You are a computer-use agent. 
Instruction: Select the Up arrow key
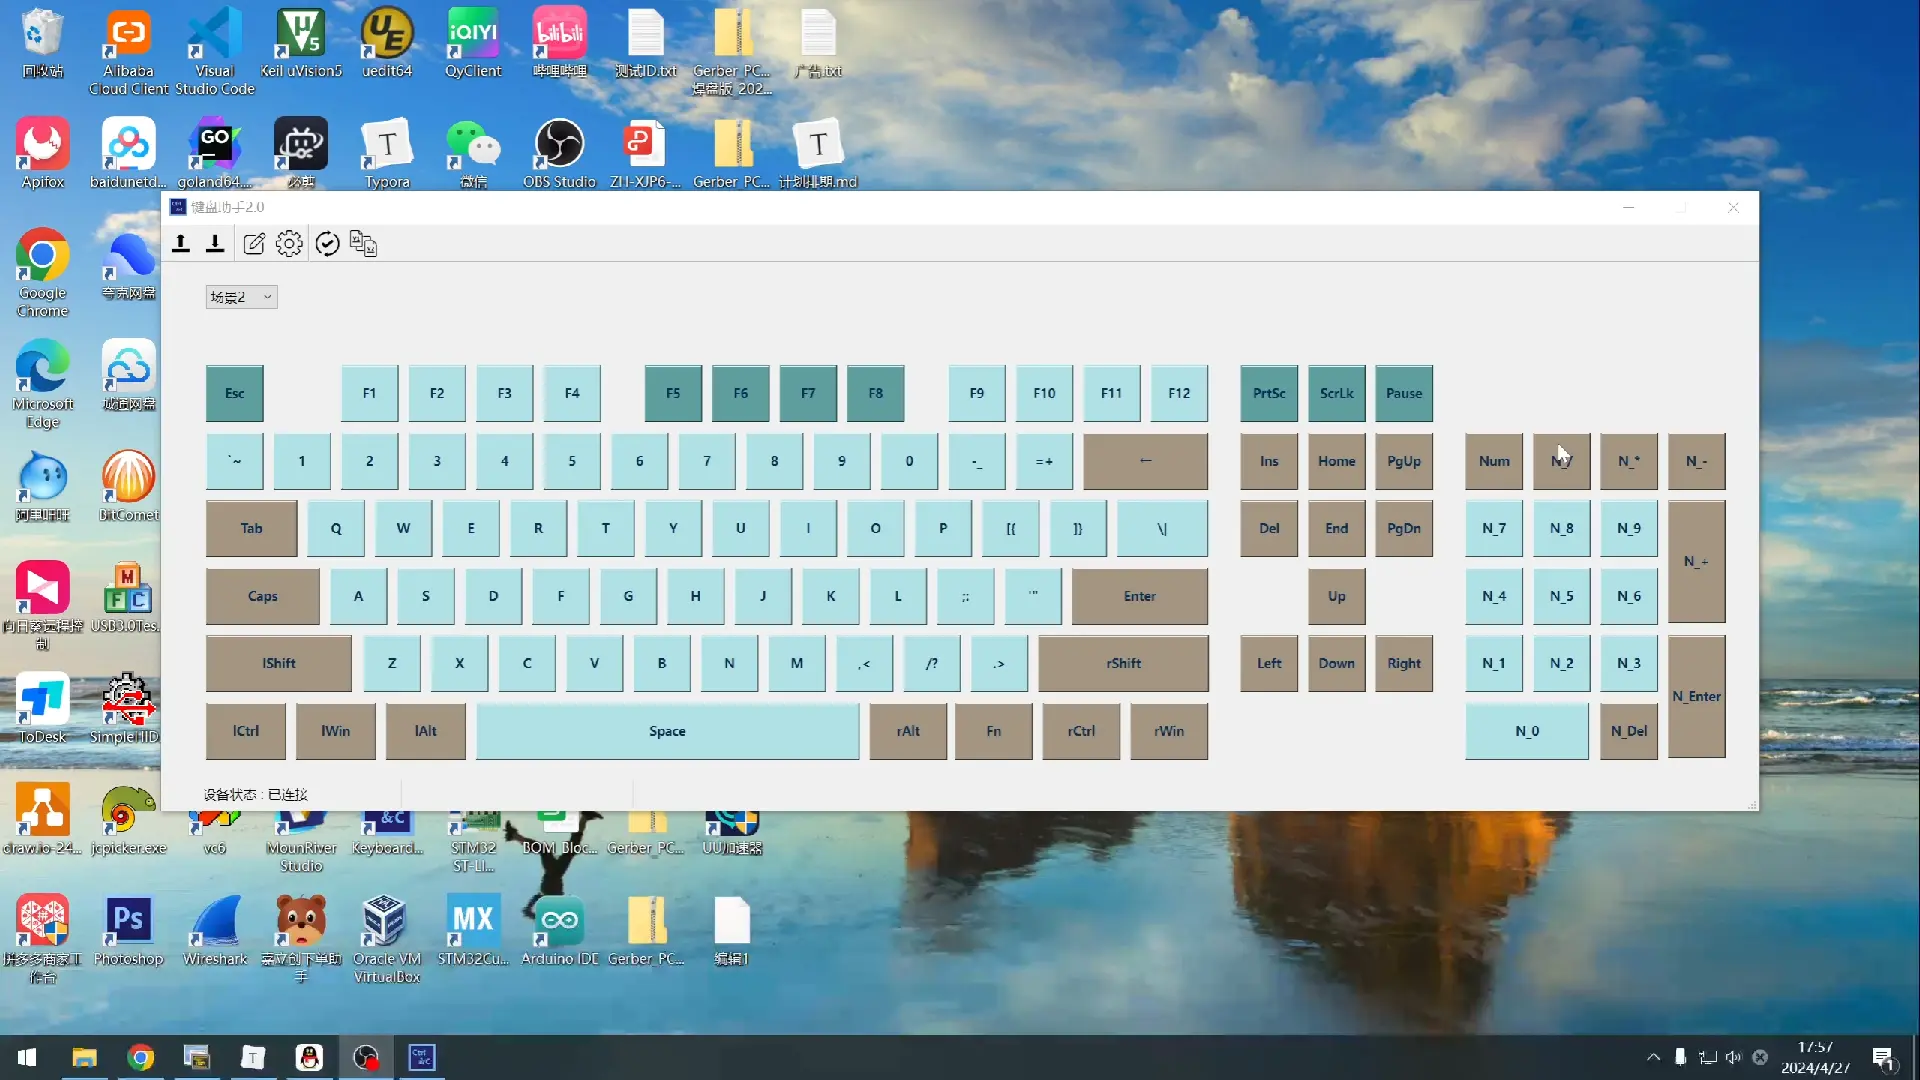pyautogui.click(x=1337, y=596)
